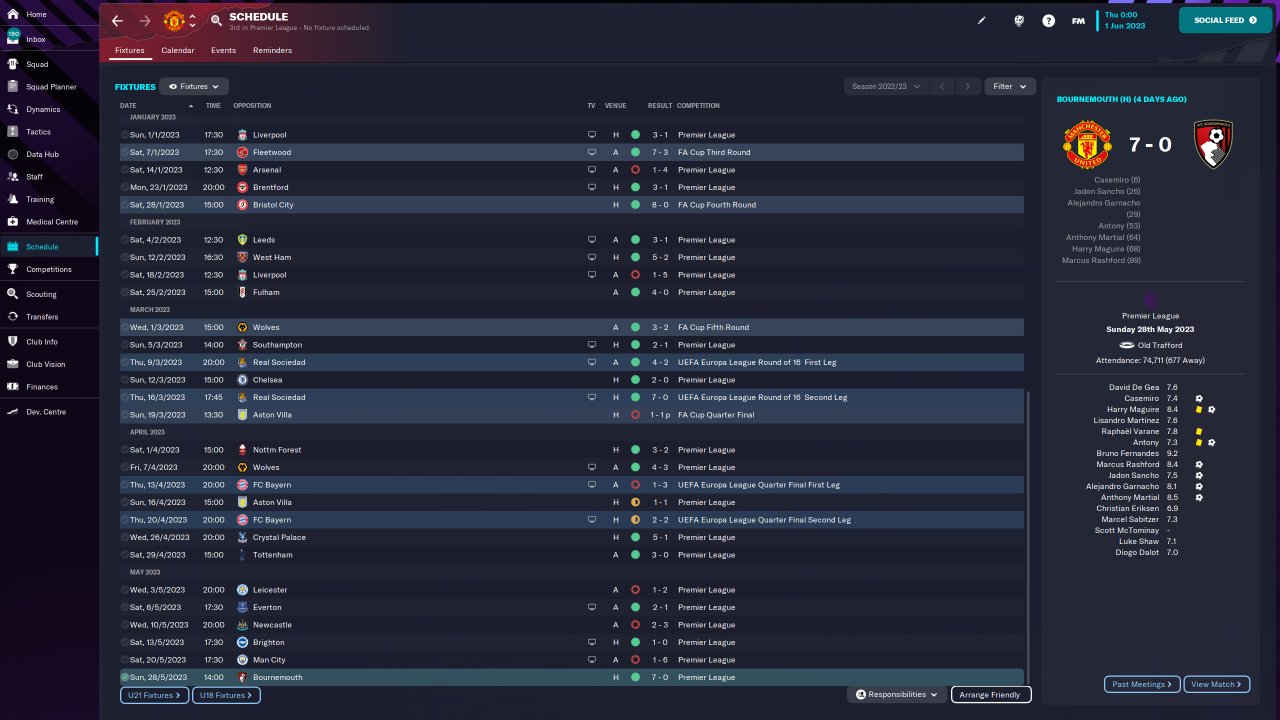Click the pencil edit icon in the top bar
1280x720 pixels.
(x=982, y=20)
